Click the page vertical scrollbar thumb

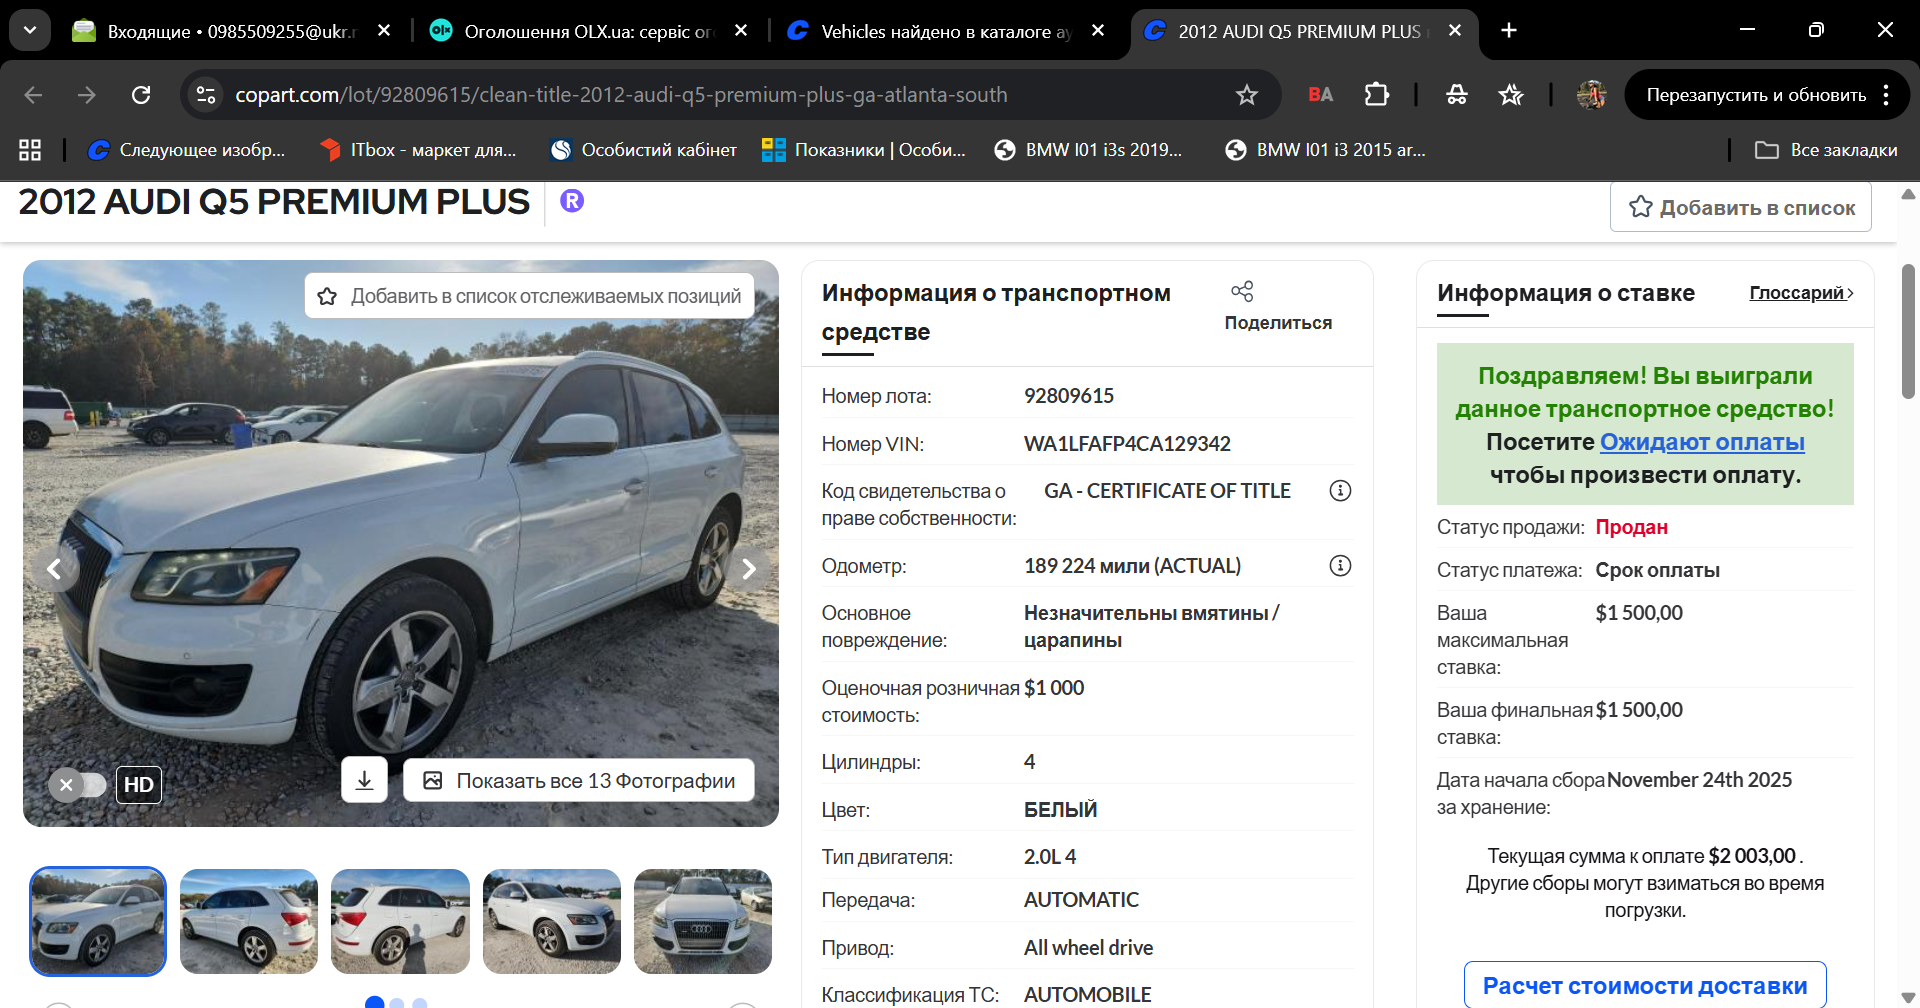pos(1908,330)
